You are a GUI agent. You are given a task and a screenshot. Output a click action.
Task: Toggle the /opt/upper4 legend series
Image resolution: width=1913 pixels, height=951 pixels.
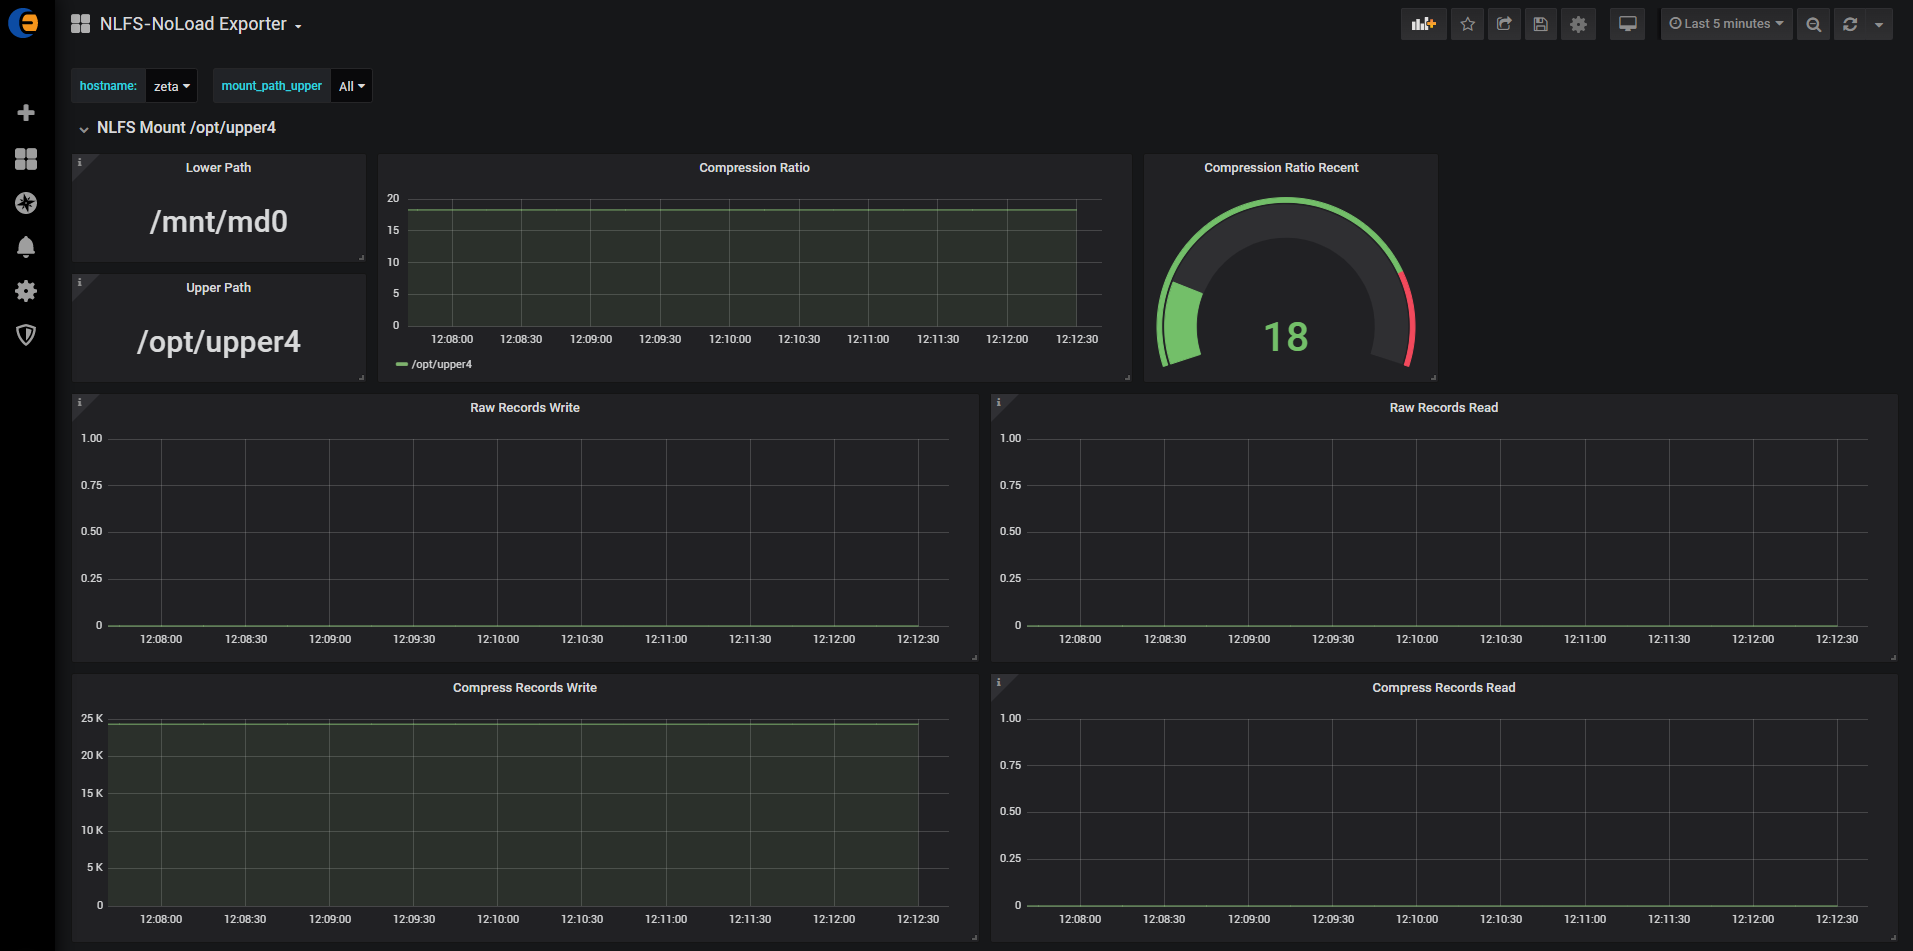[441, 364]
